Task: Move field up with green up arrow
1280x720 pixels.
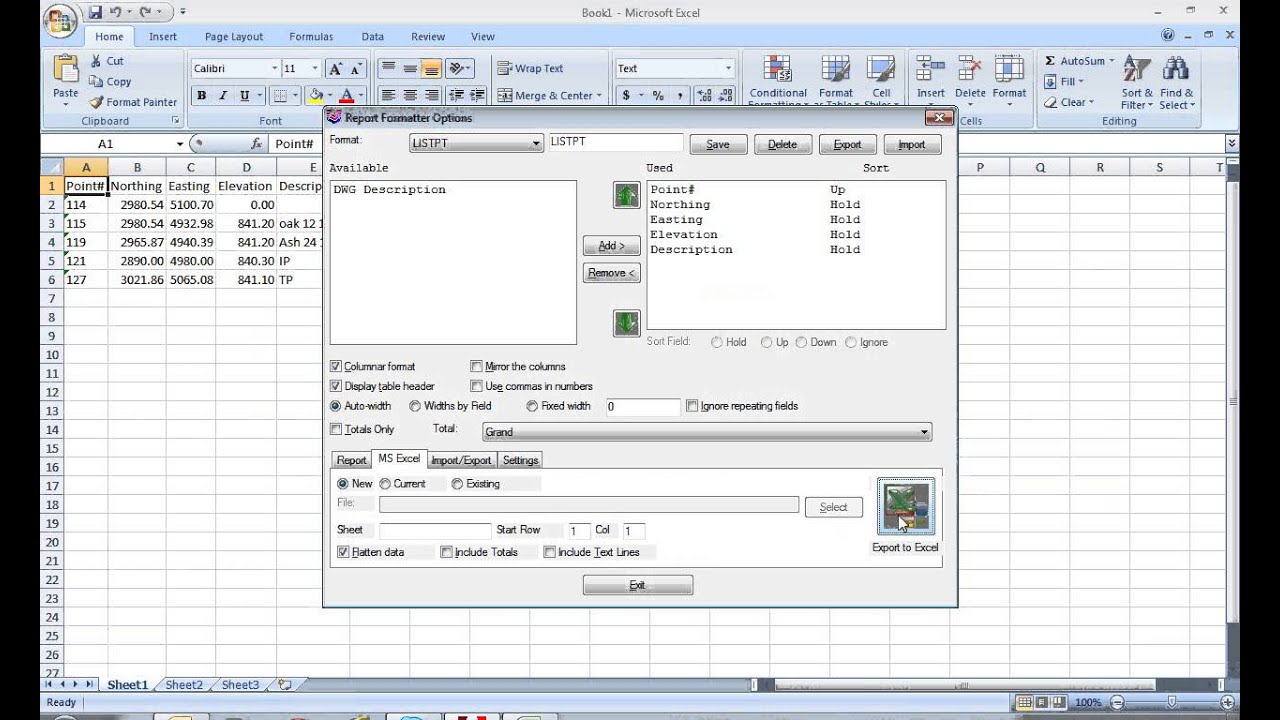Action: pyautogui.click(x=626, y=195)
